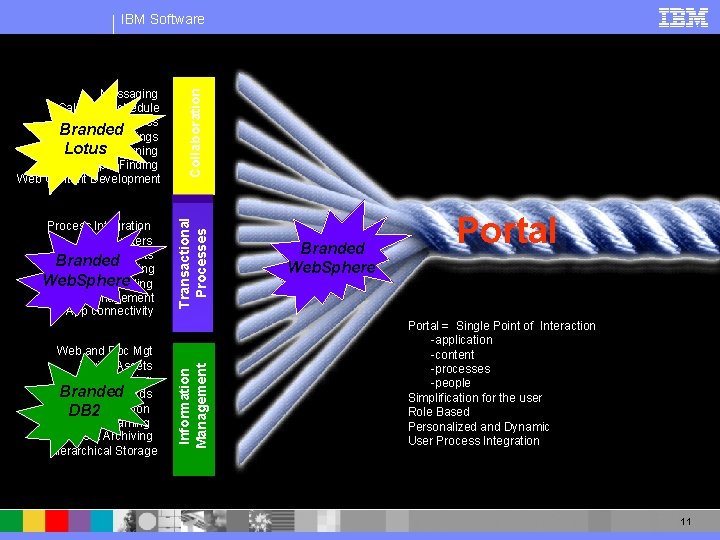Click the teal footer color block
Screen dimensions: 720x540
point(101,521)
